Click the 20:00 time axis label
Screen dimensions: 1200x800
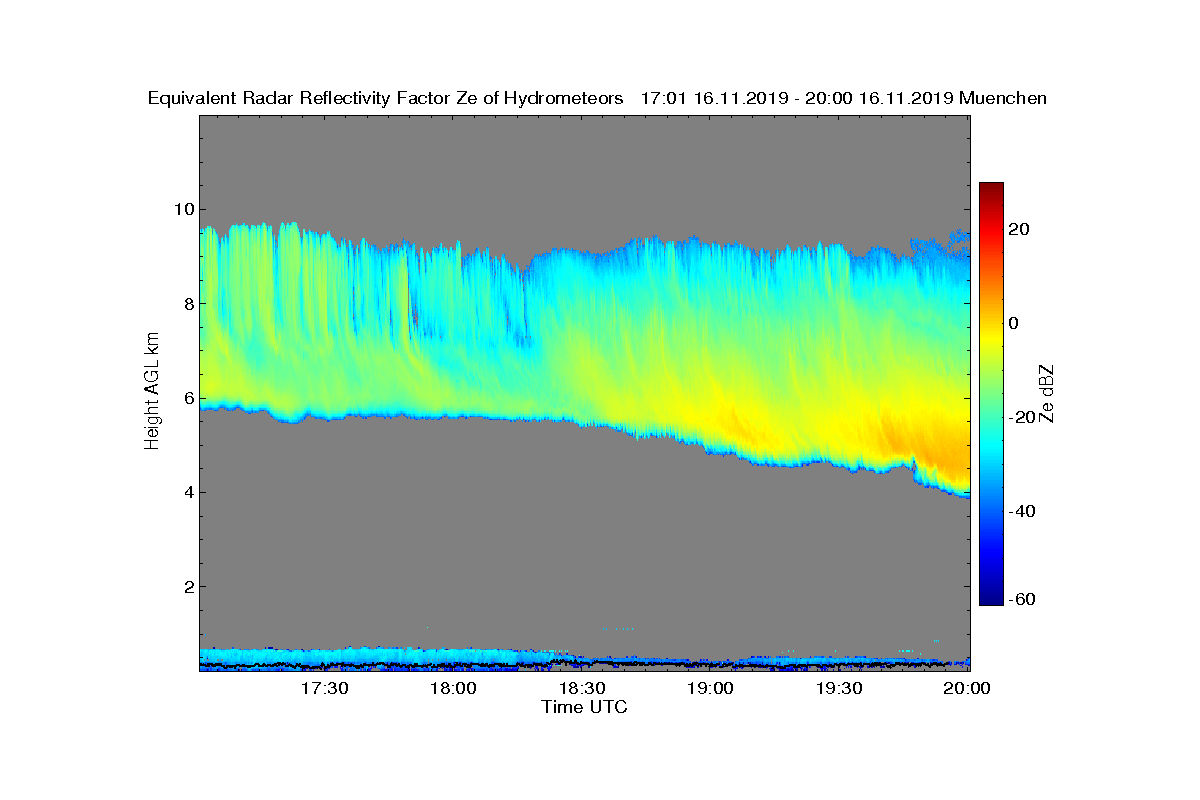(969, 689)
